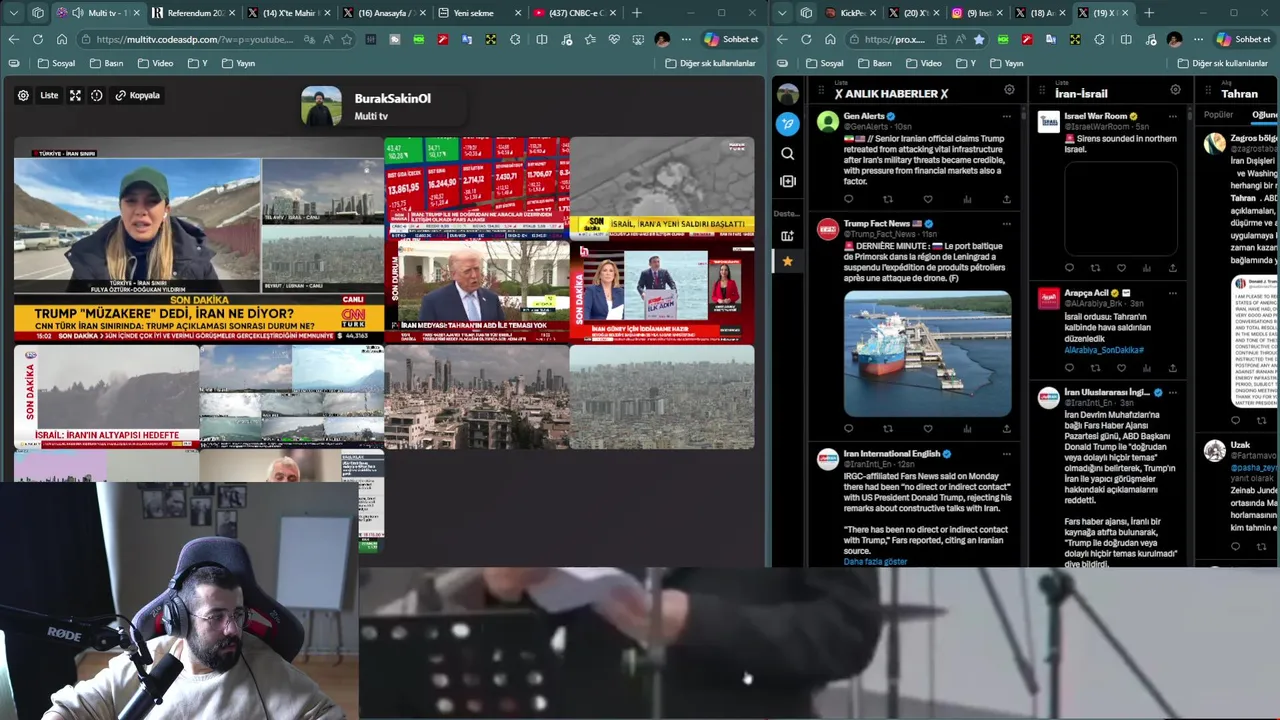Like the Trump Fact News post

(927, 429)
